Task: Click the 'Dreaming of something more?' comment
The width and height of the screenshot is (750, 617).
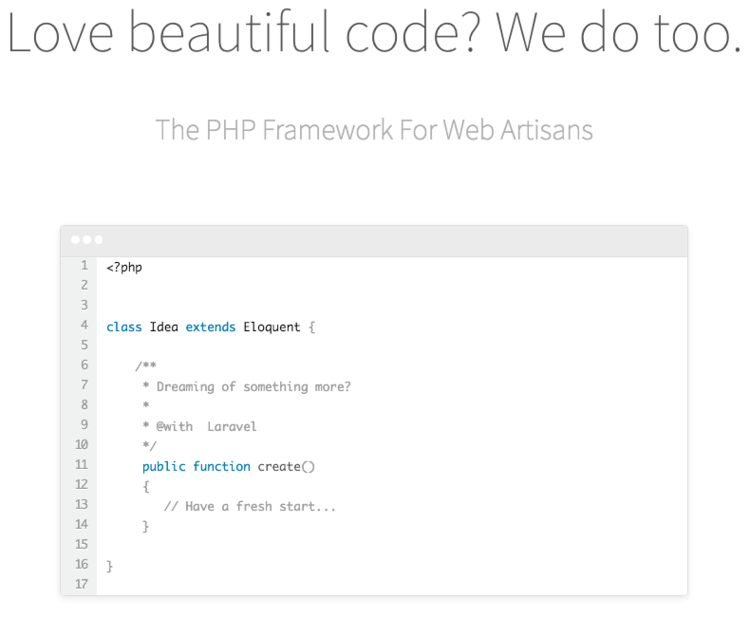Action: (x=254, y=387)
